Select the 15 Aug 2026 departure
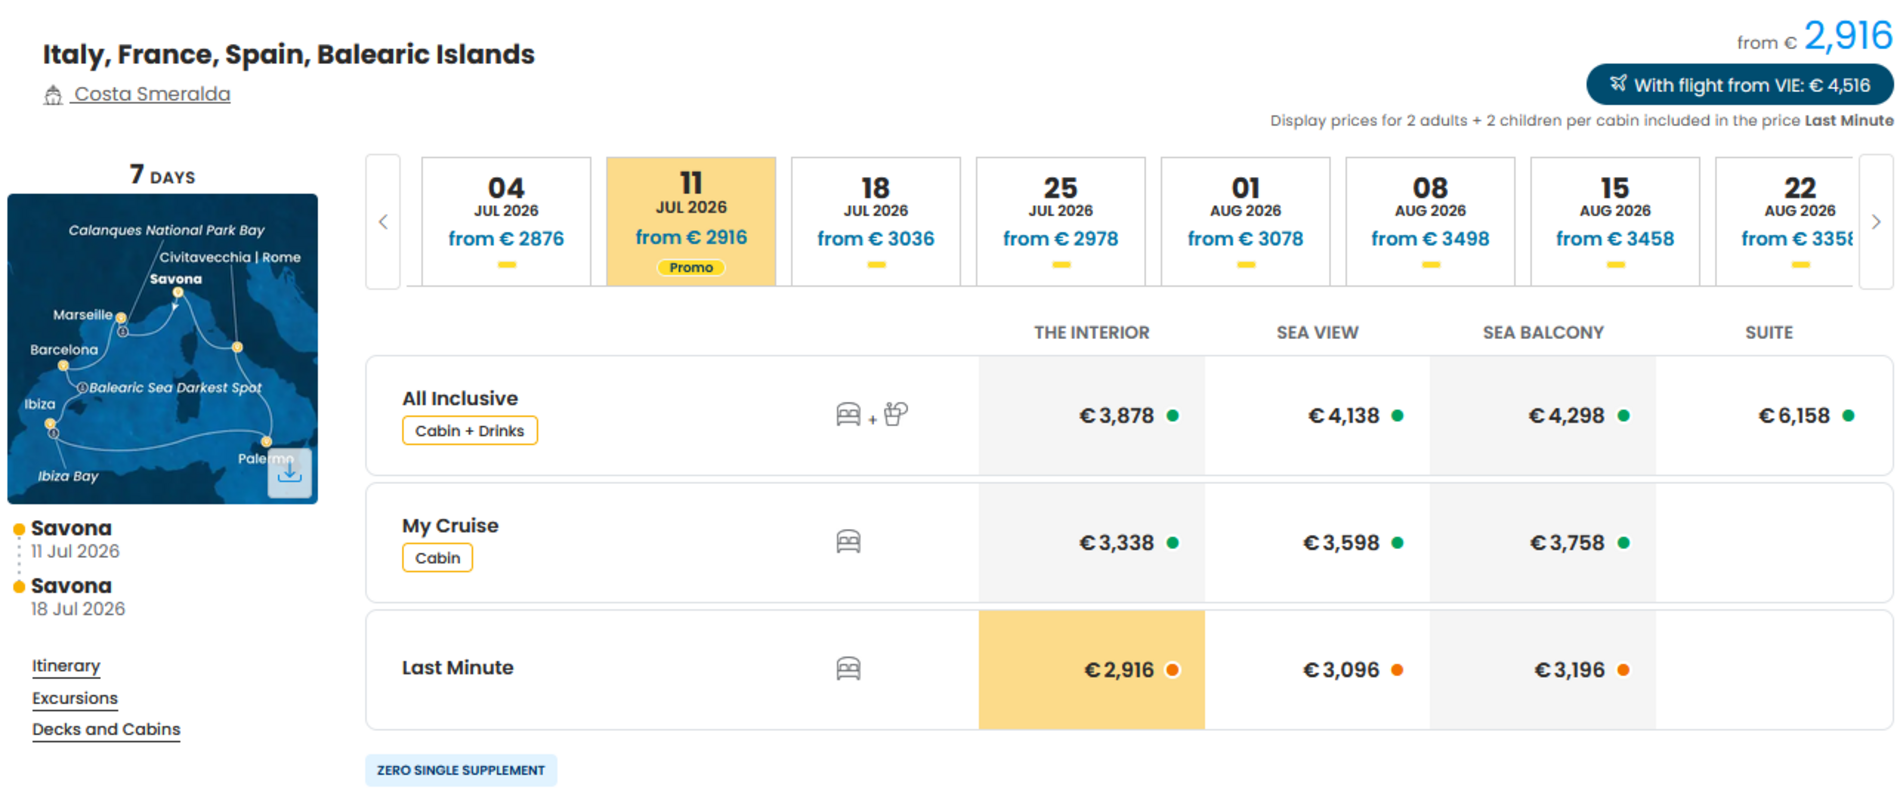Screen dimensions: 1903x800 coord(1615,222)
